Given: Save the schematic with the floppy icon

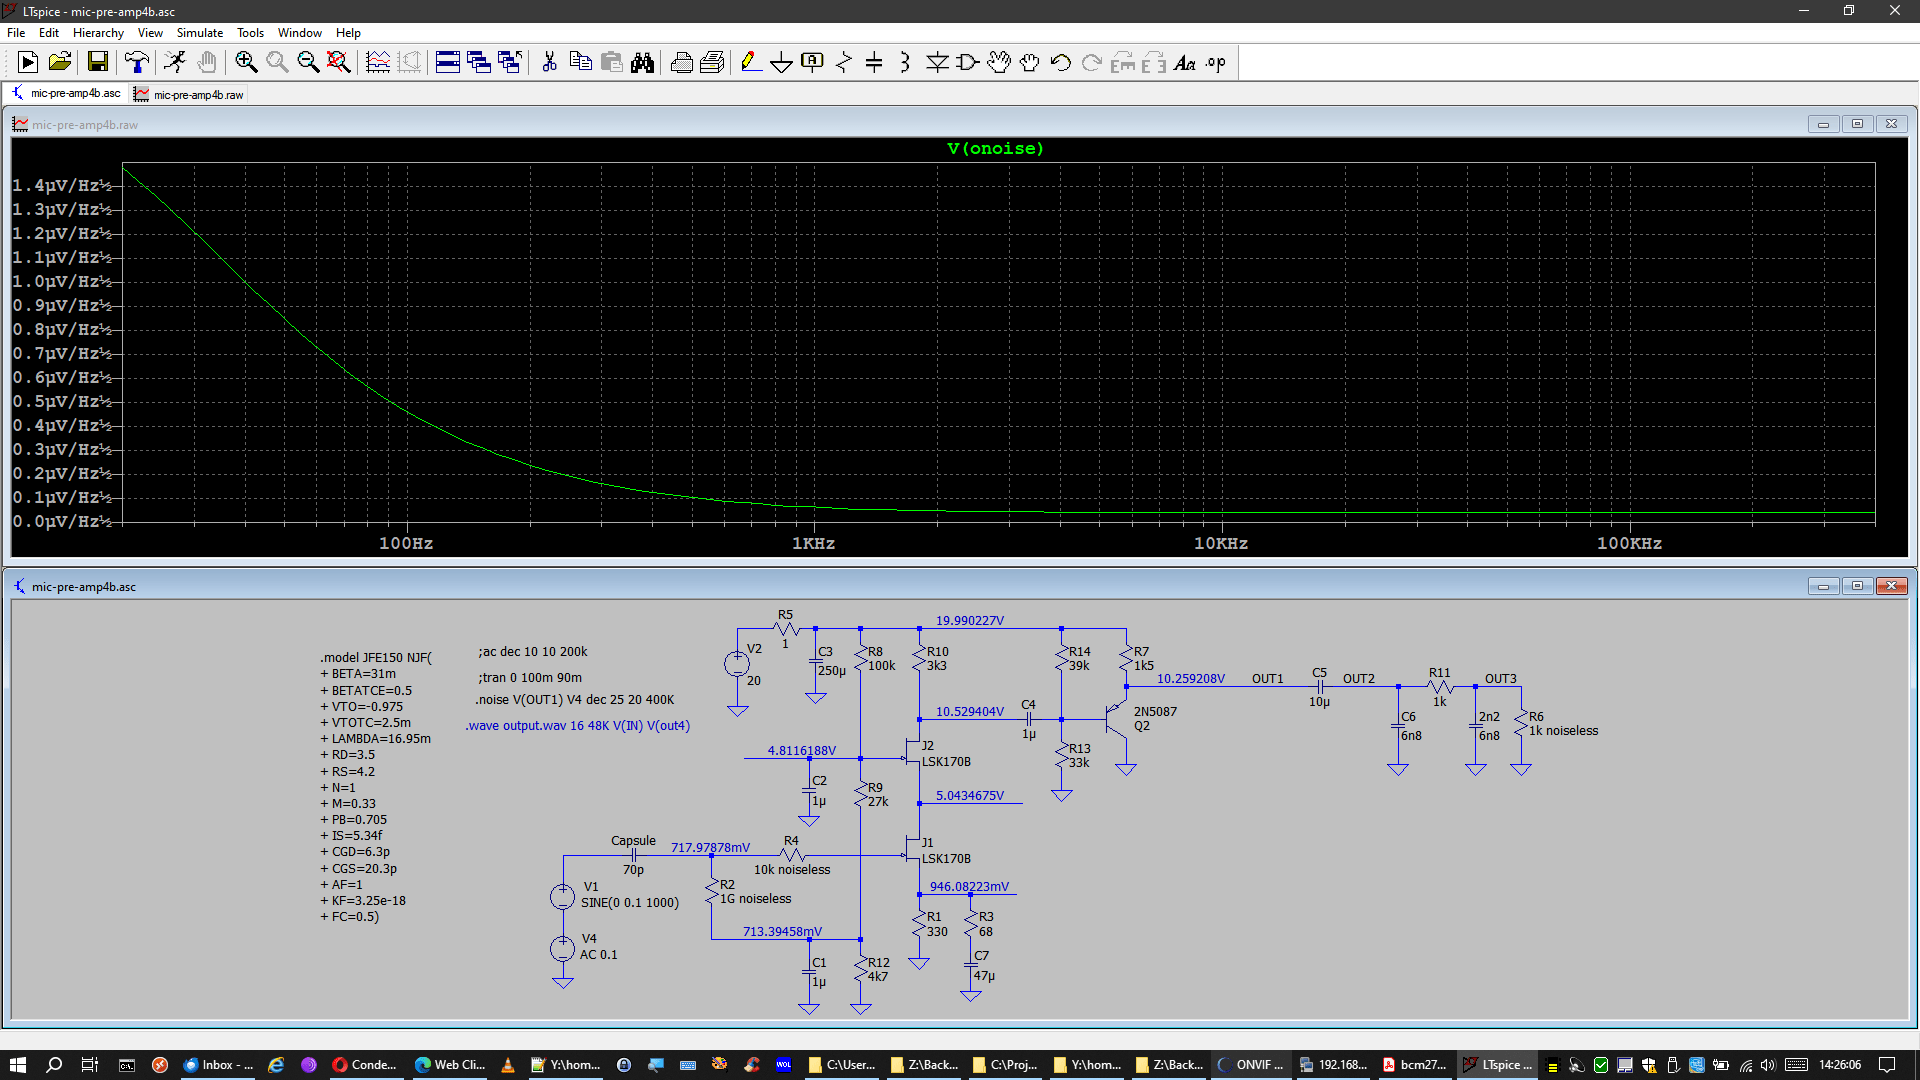Looking at the screenshot, I should [97, 62].
